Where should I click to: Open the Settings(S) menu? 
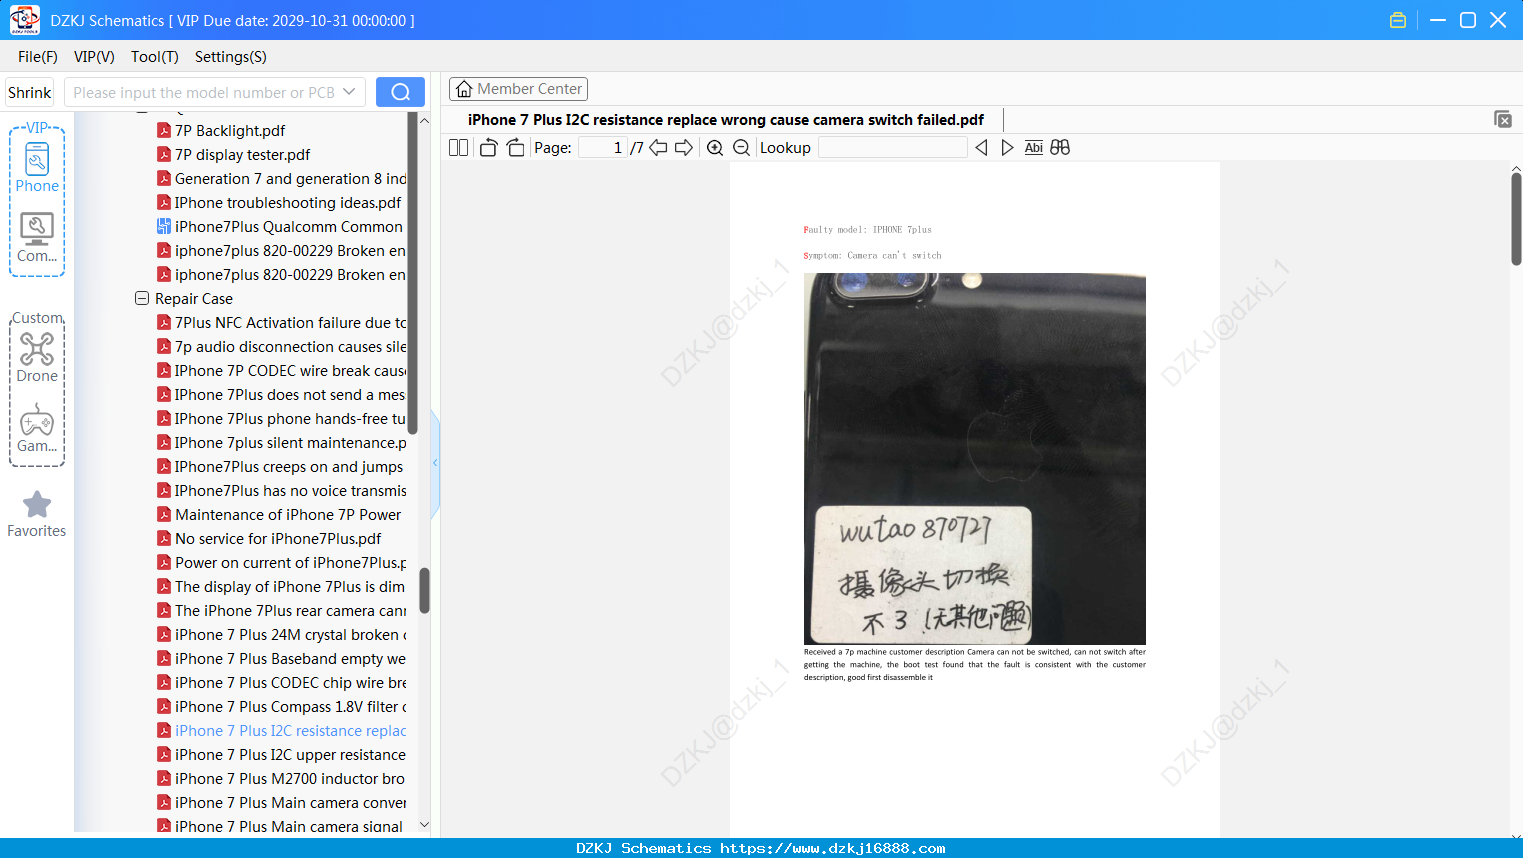pyautogui.click(x=231, y=57)
